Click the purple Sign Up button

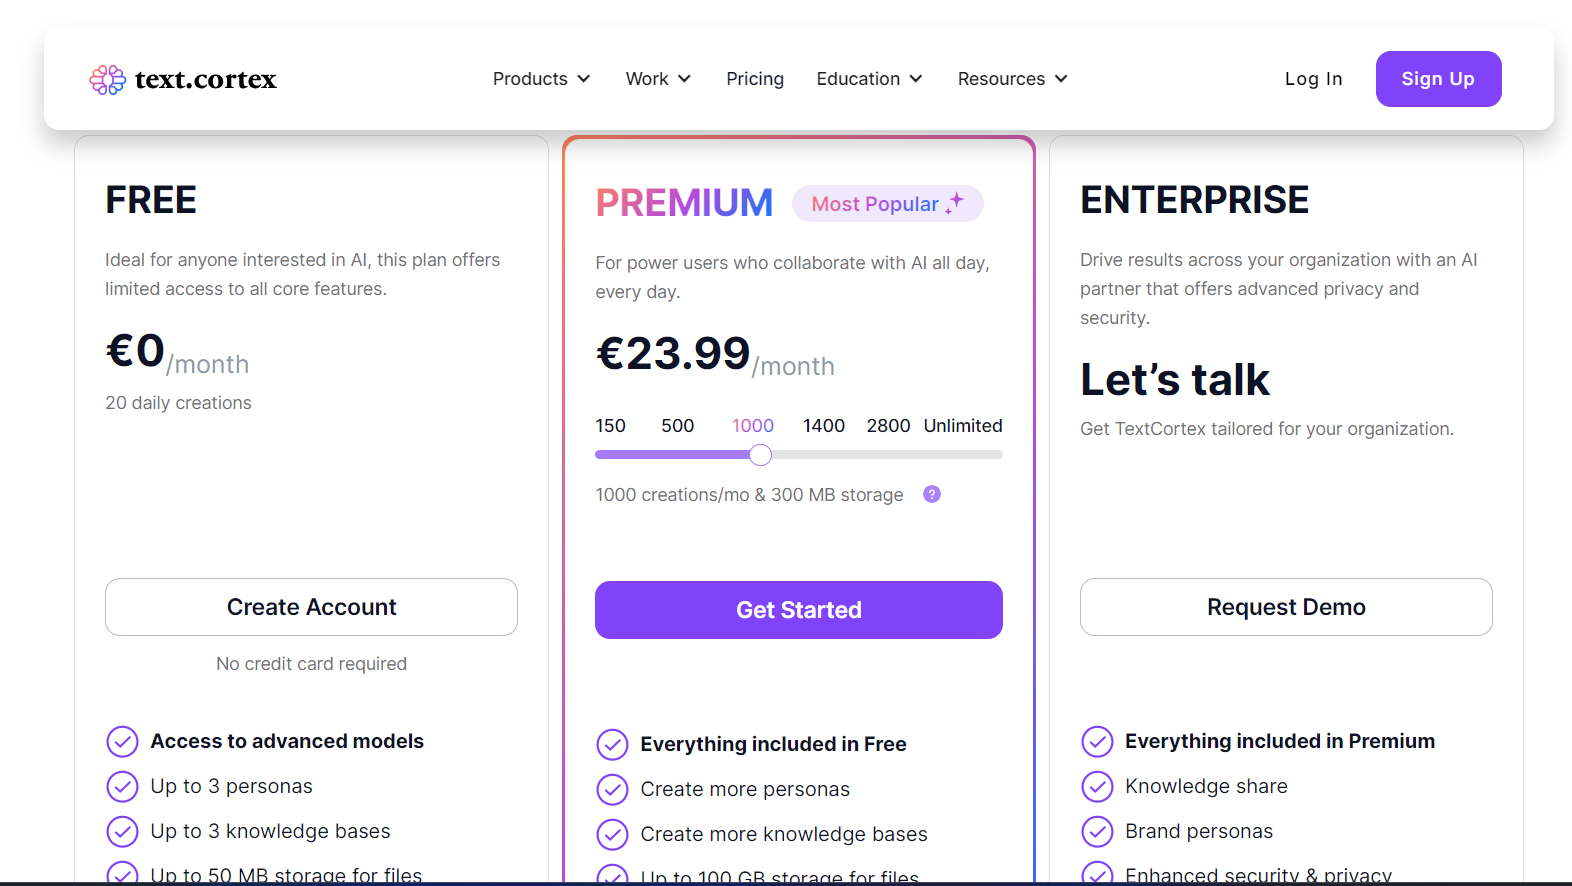(1438, 79)
